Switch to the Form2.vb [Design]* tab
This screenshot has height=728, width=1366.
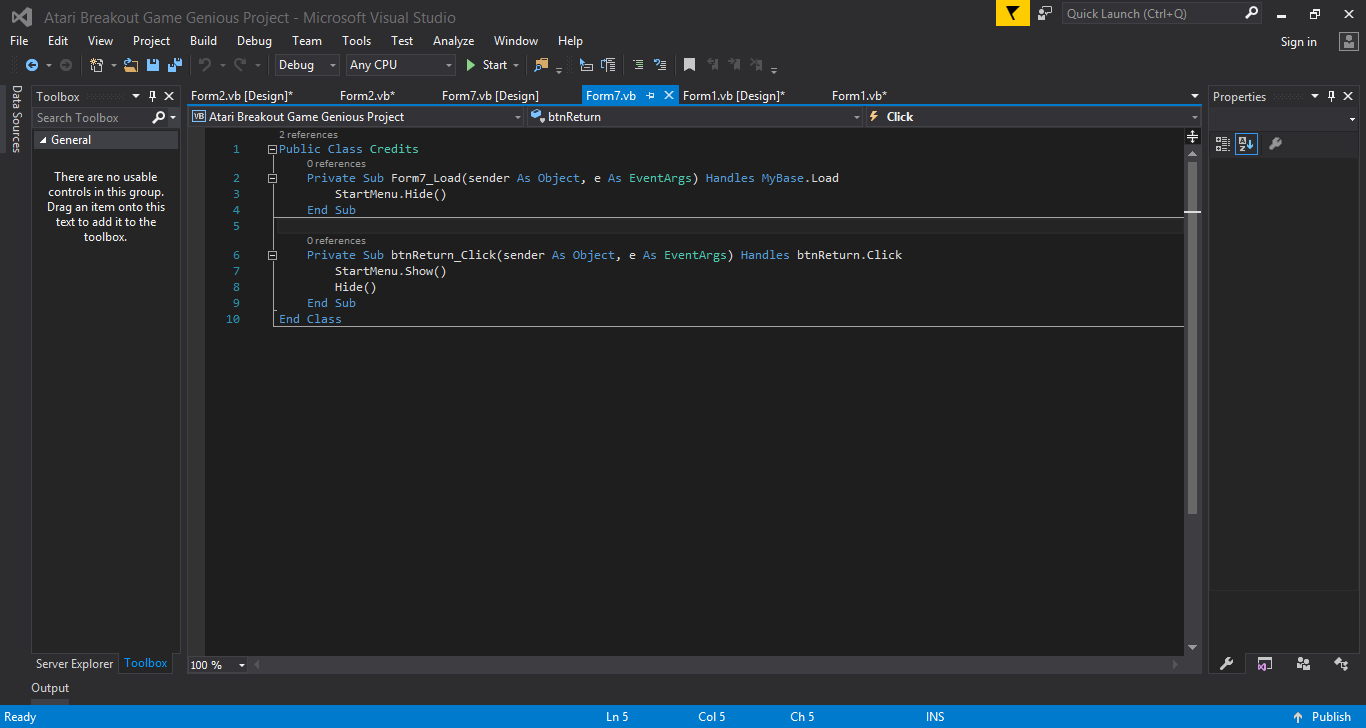coord(242,96)
